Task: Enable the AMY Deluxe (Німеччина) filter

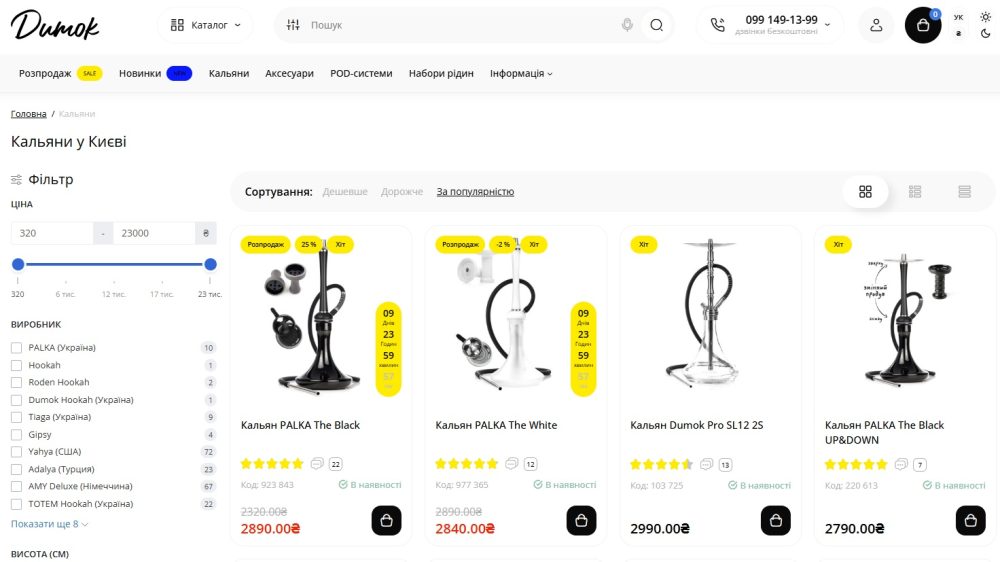Action: (17, 486)
